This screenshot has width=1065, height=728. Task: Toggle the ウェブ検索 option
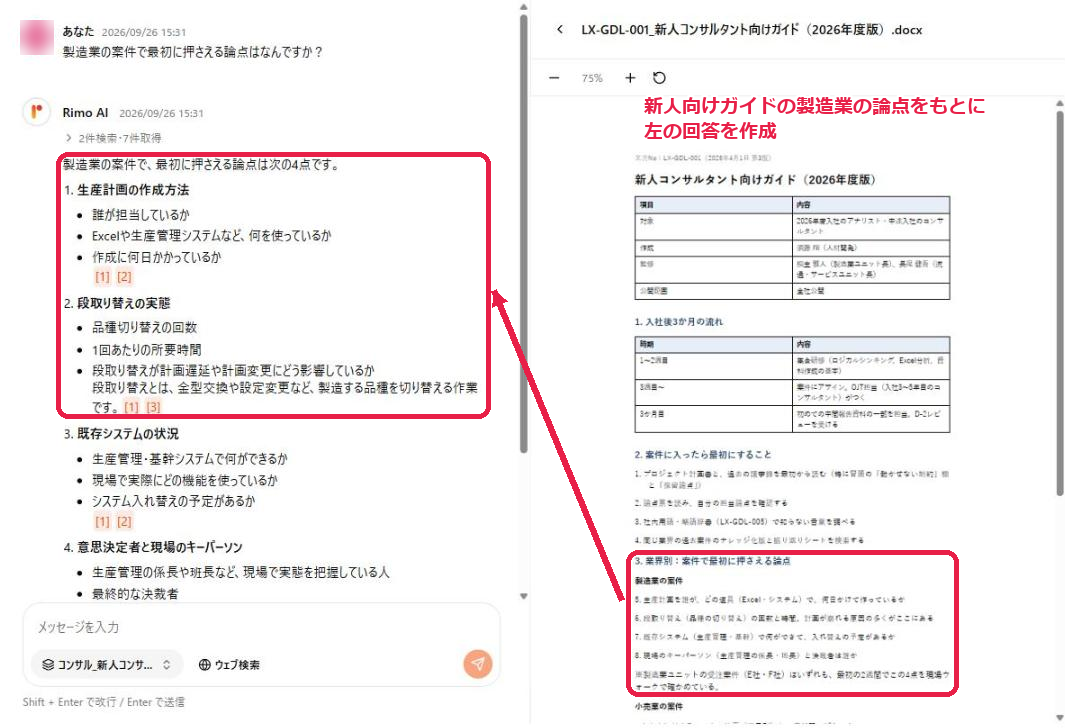click(229, 665)
